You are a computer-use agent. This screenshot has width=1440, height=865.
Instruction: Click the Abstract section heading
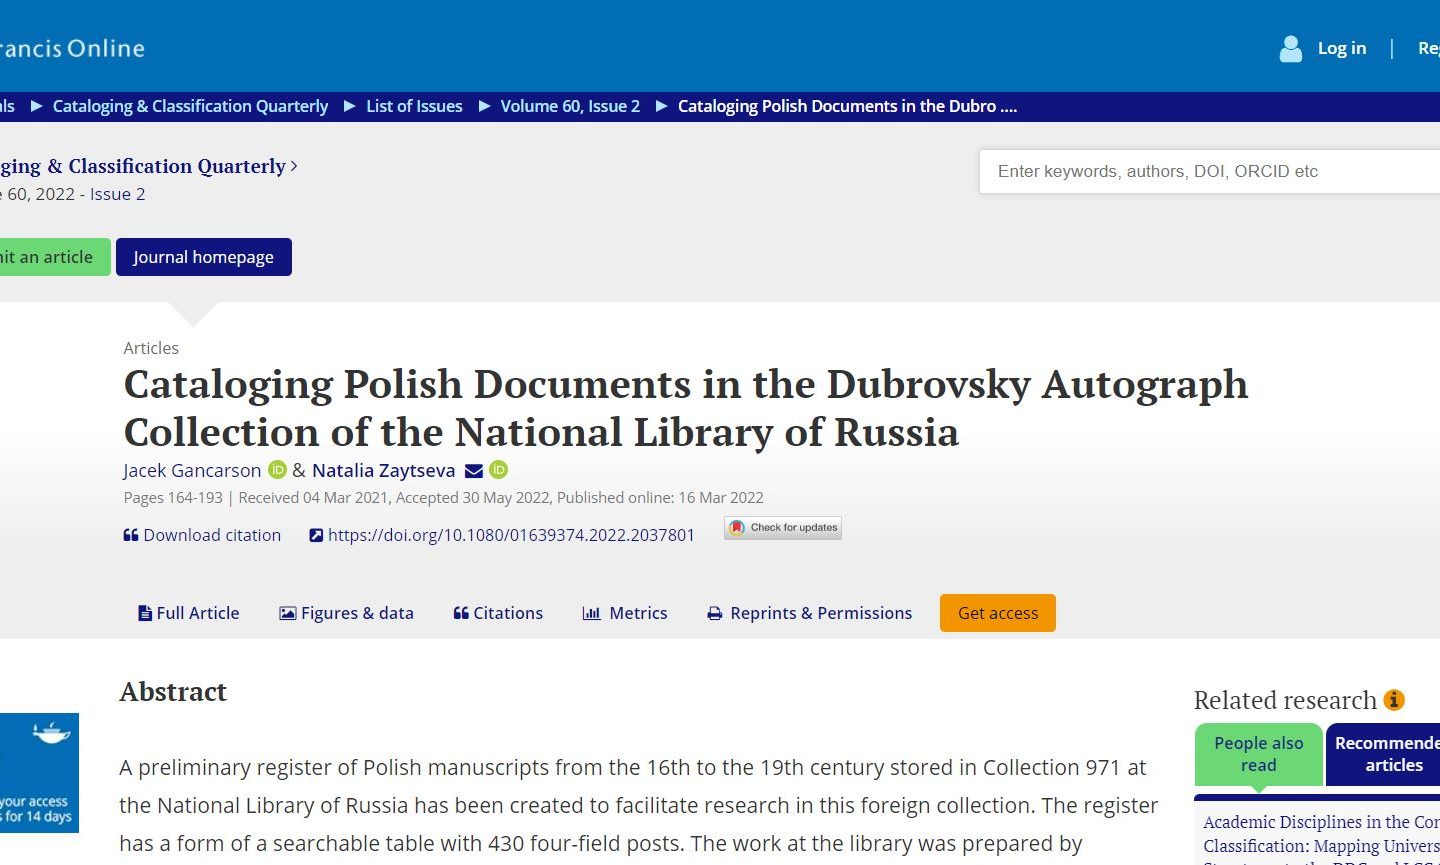173,692
